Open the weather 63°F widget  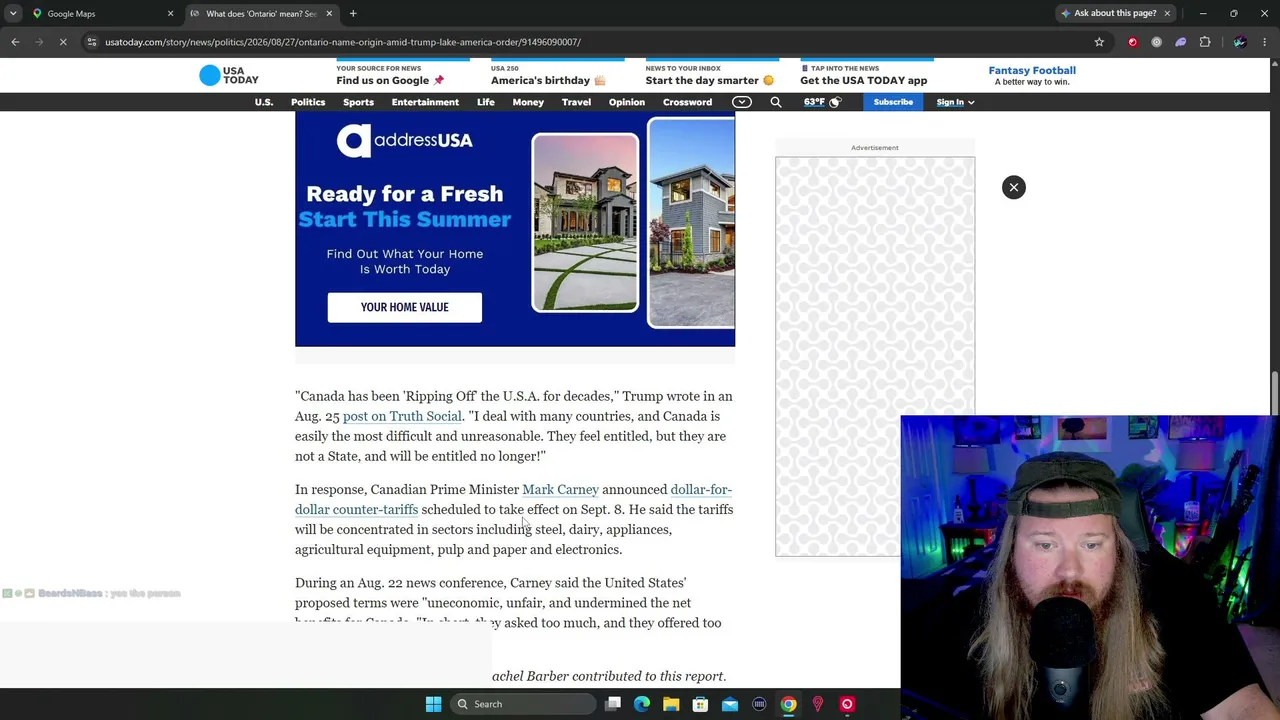[x=823, y=102]
